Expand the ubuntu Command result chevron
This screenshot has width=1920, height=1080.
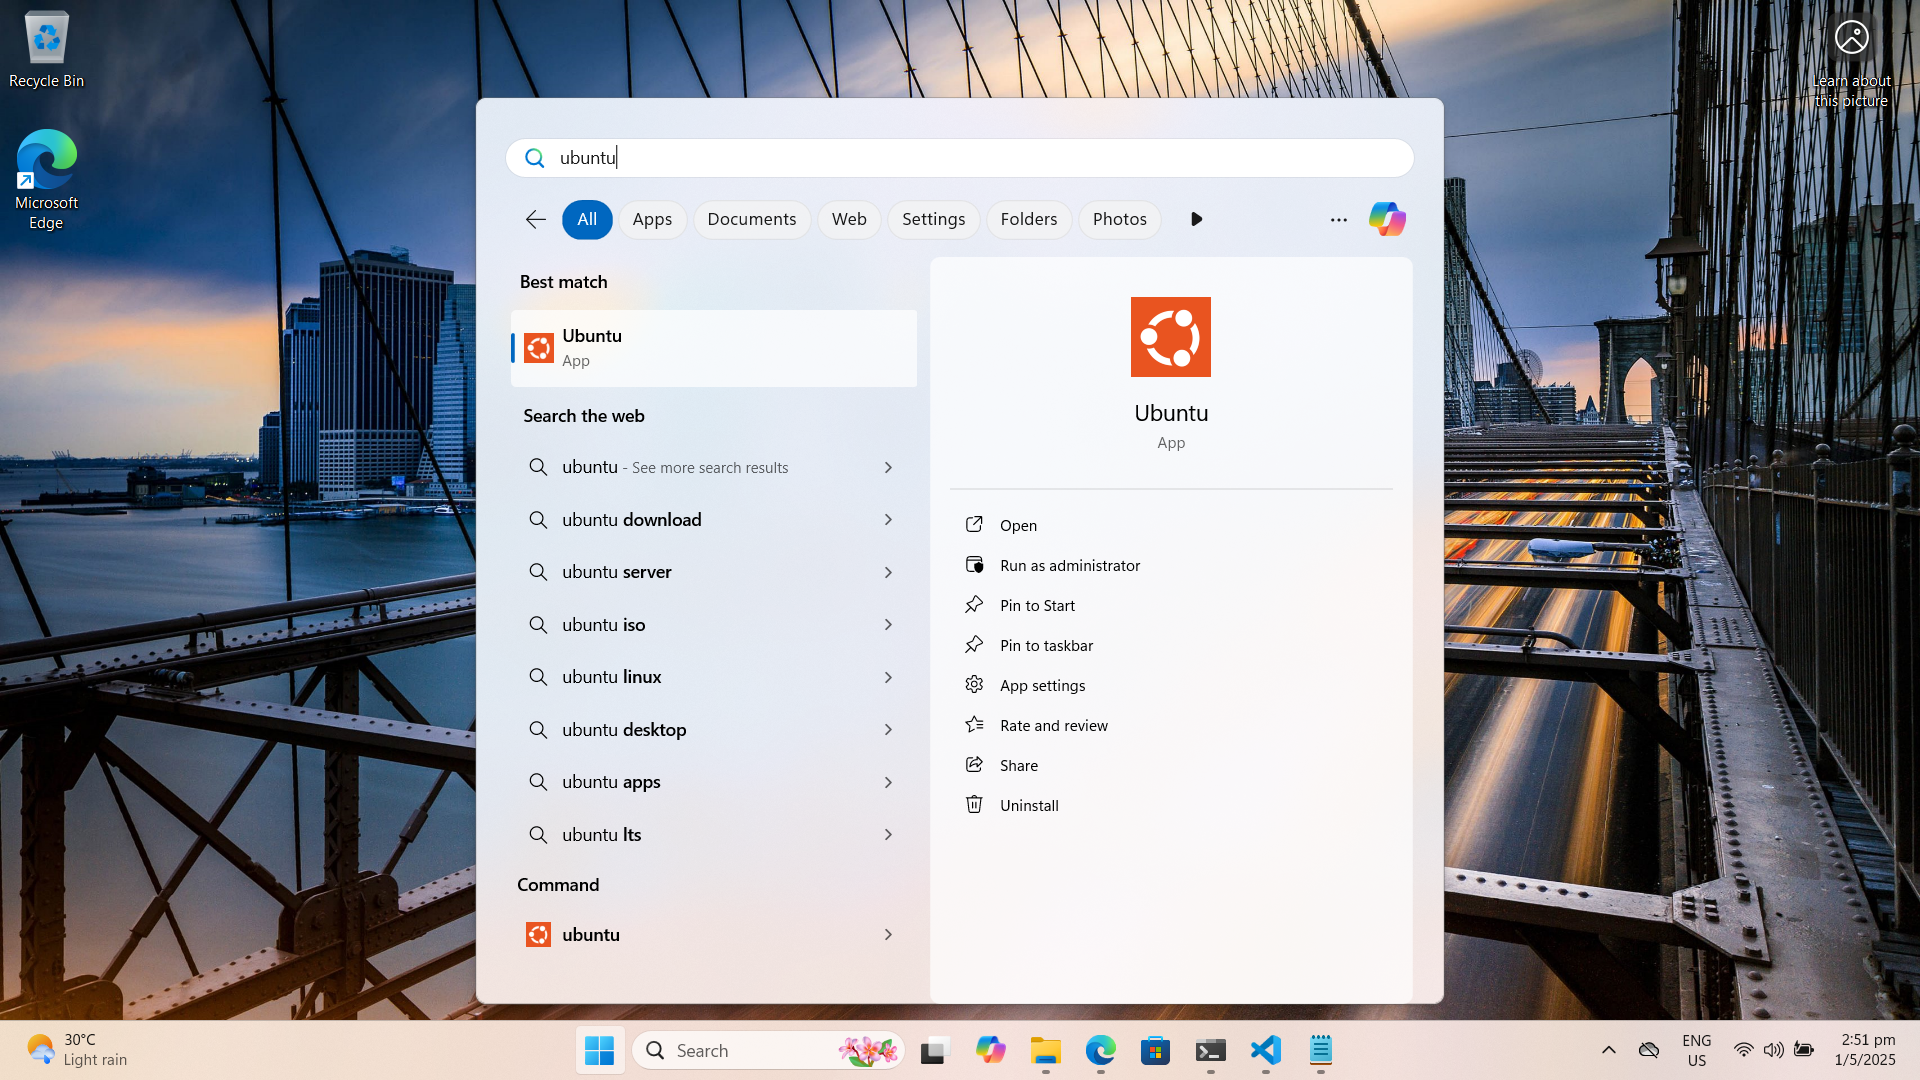tap(888, 935)
